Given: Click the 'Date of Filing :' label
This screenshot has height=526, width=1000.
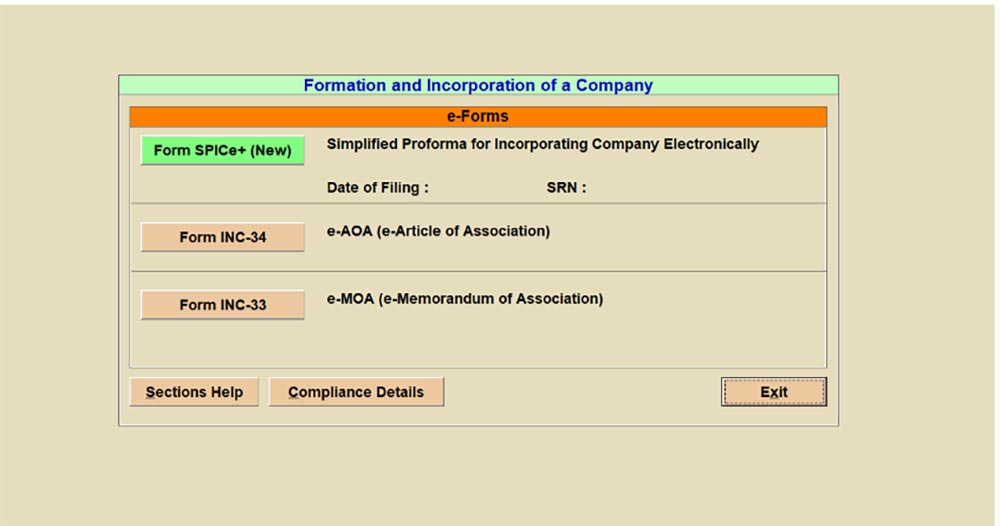Looking at the screenshot, I should 377,187.
